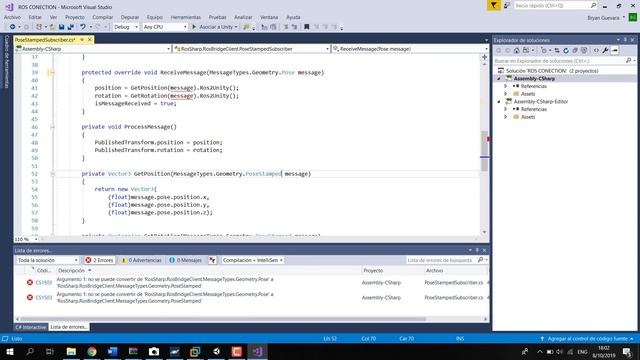Screen dimensions: 640x360
Task: Open the RosSharp.RosBridgeClient.PoseStampedSubscriber class dropdown
Action: [251, 49]
